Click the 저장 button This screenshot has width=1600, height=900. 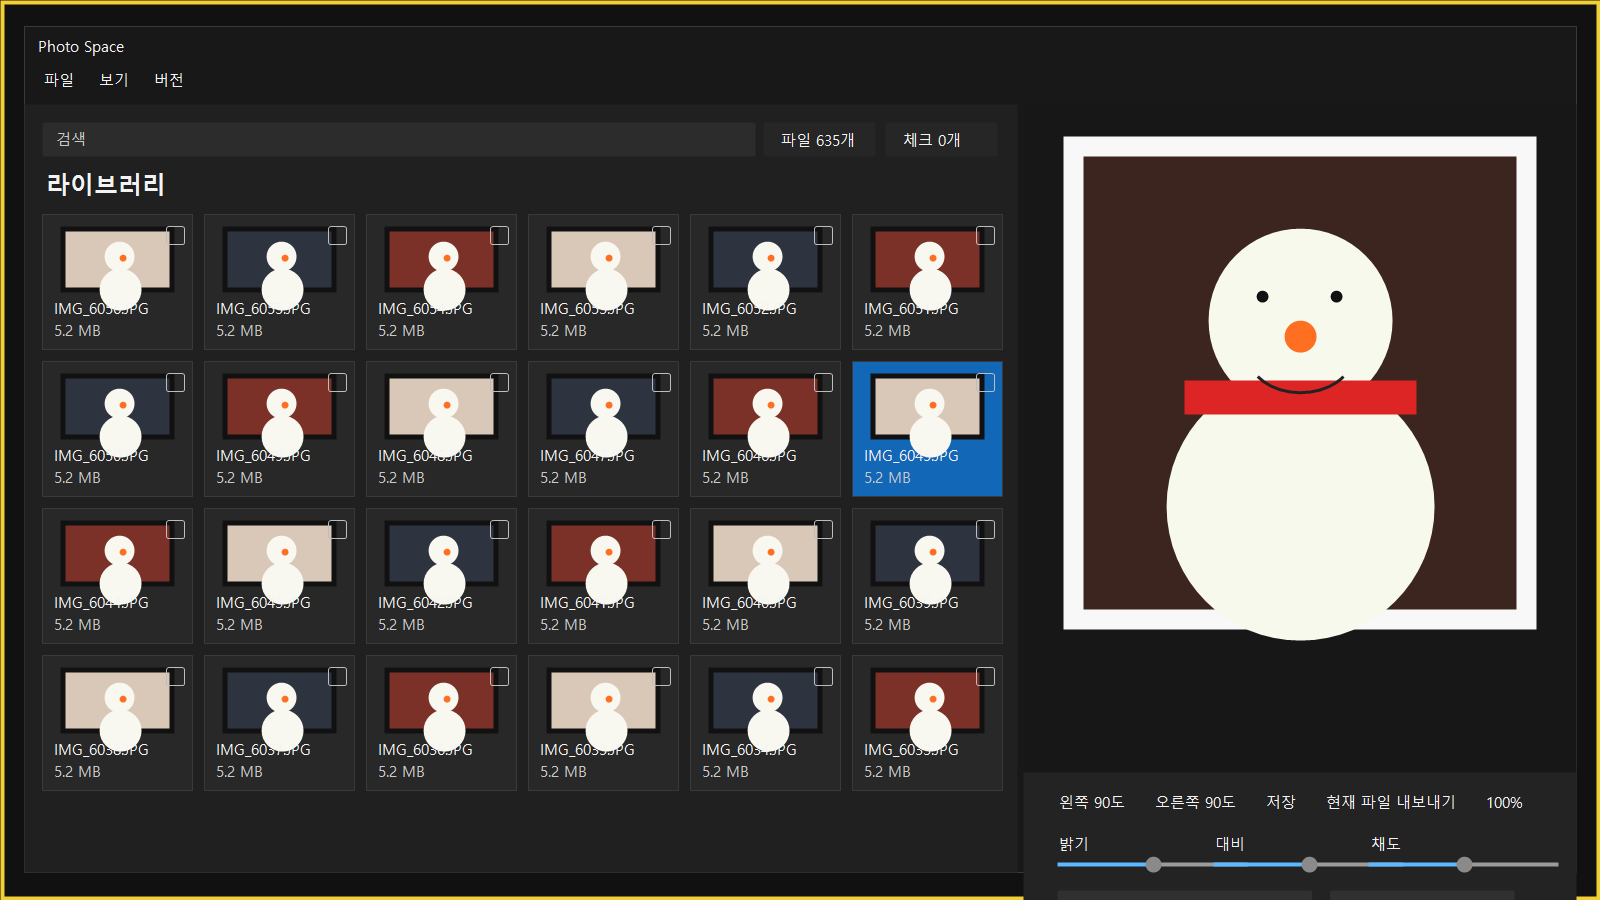click(1281, 802)
